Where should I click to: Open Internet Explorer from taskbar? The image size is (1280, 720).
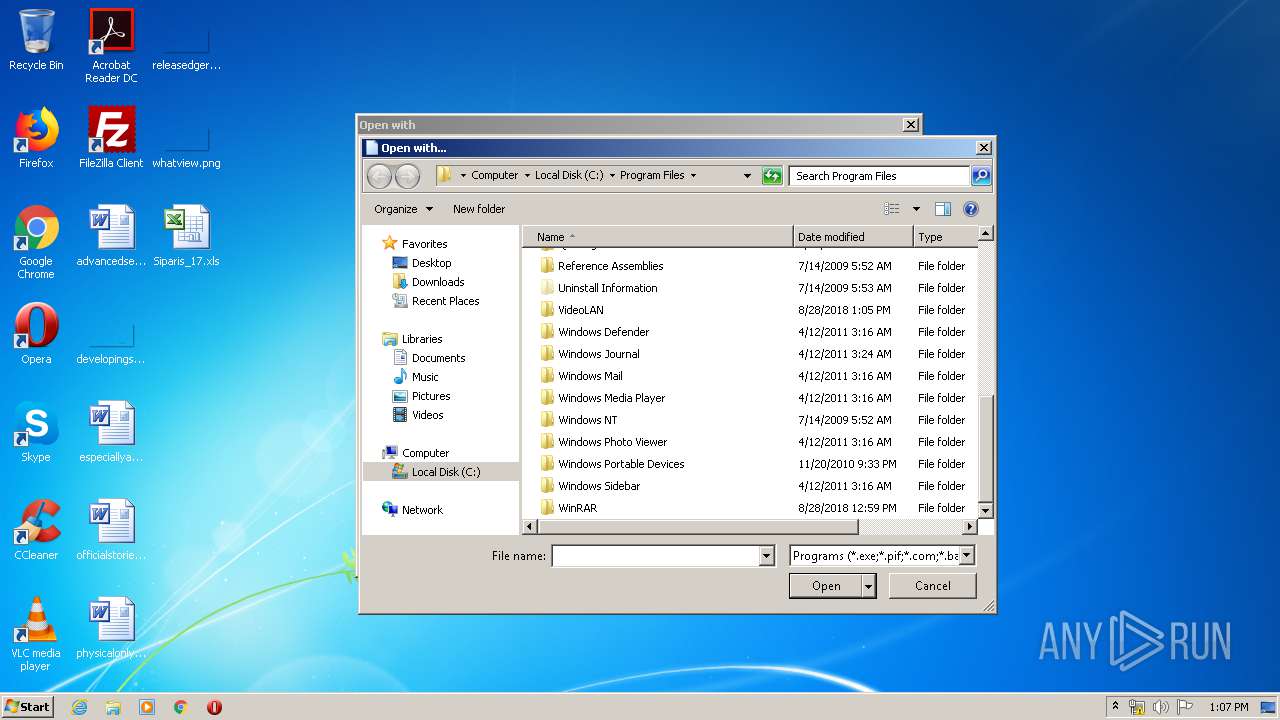pyautogui.click(x=79, y=707)
